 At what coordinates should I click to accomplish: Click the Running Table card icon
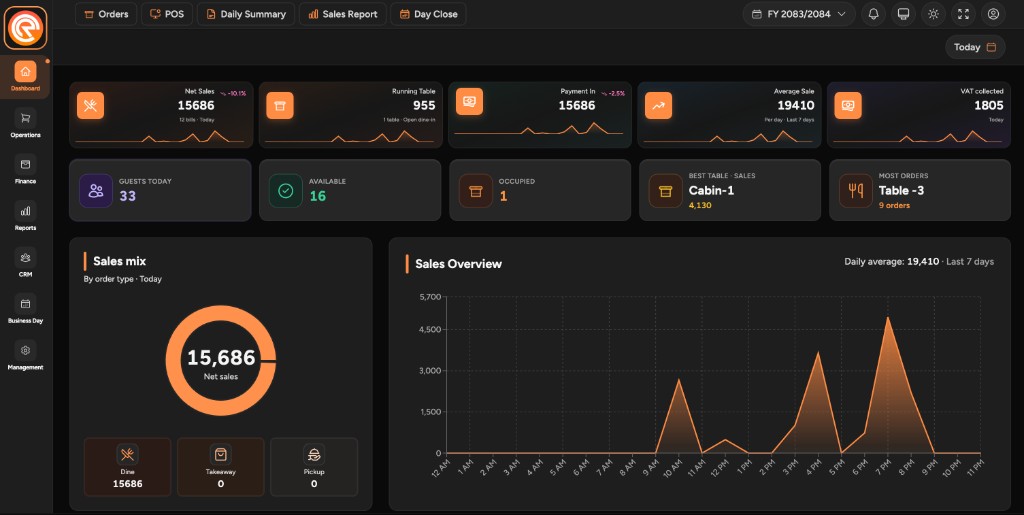click(x=280, y=106)
